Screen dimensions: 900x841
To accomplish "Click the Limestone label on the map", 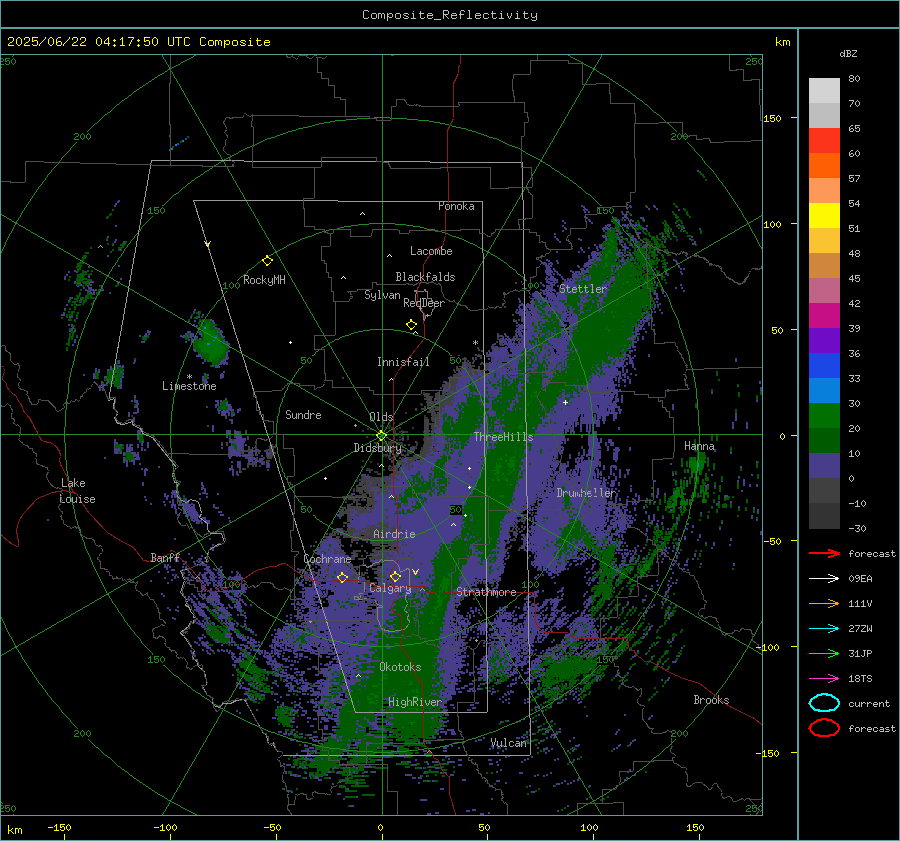I will [x=189, y=386].
